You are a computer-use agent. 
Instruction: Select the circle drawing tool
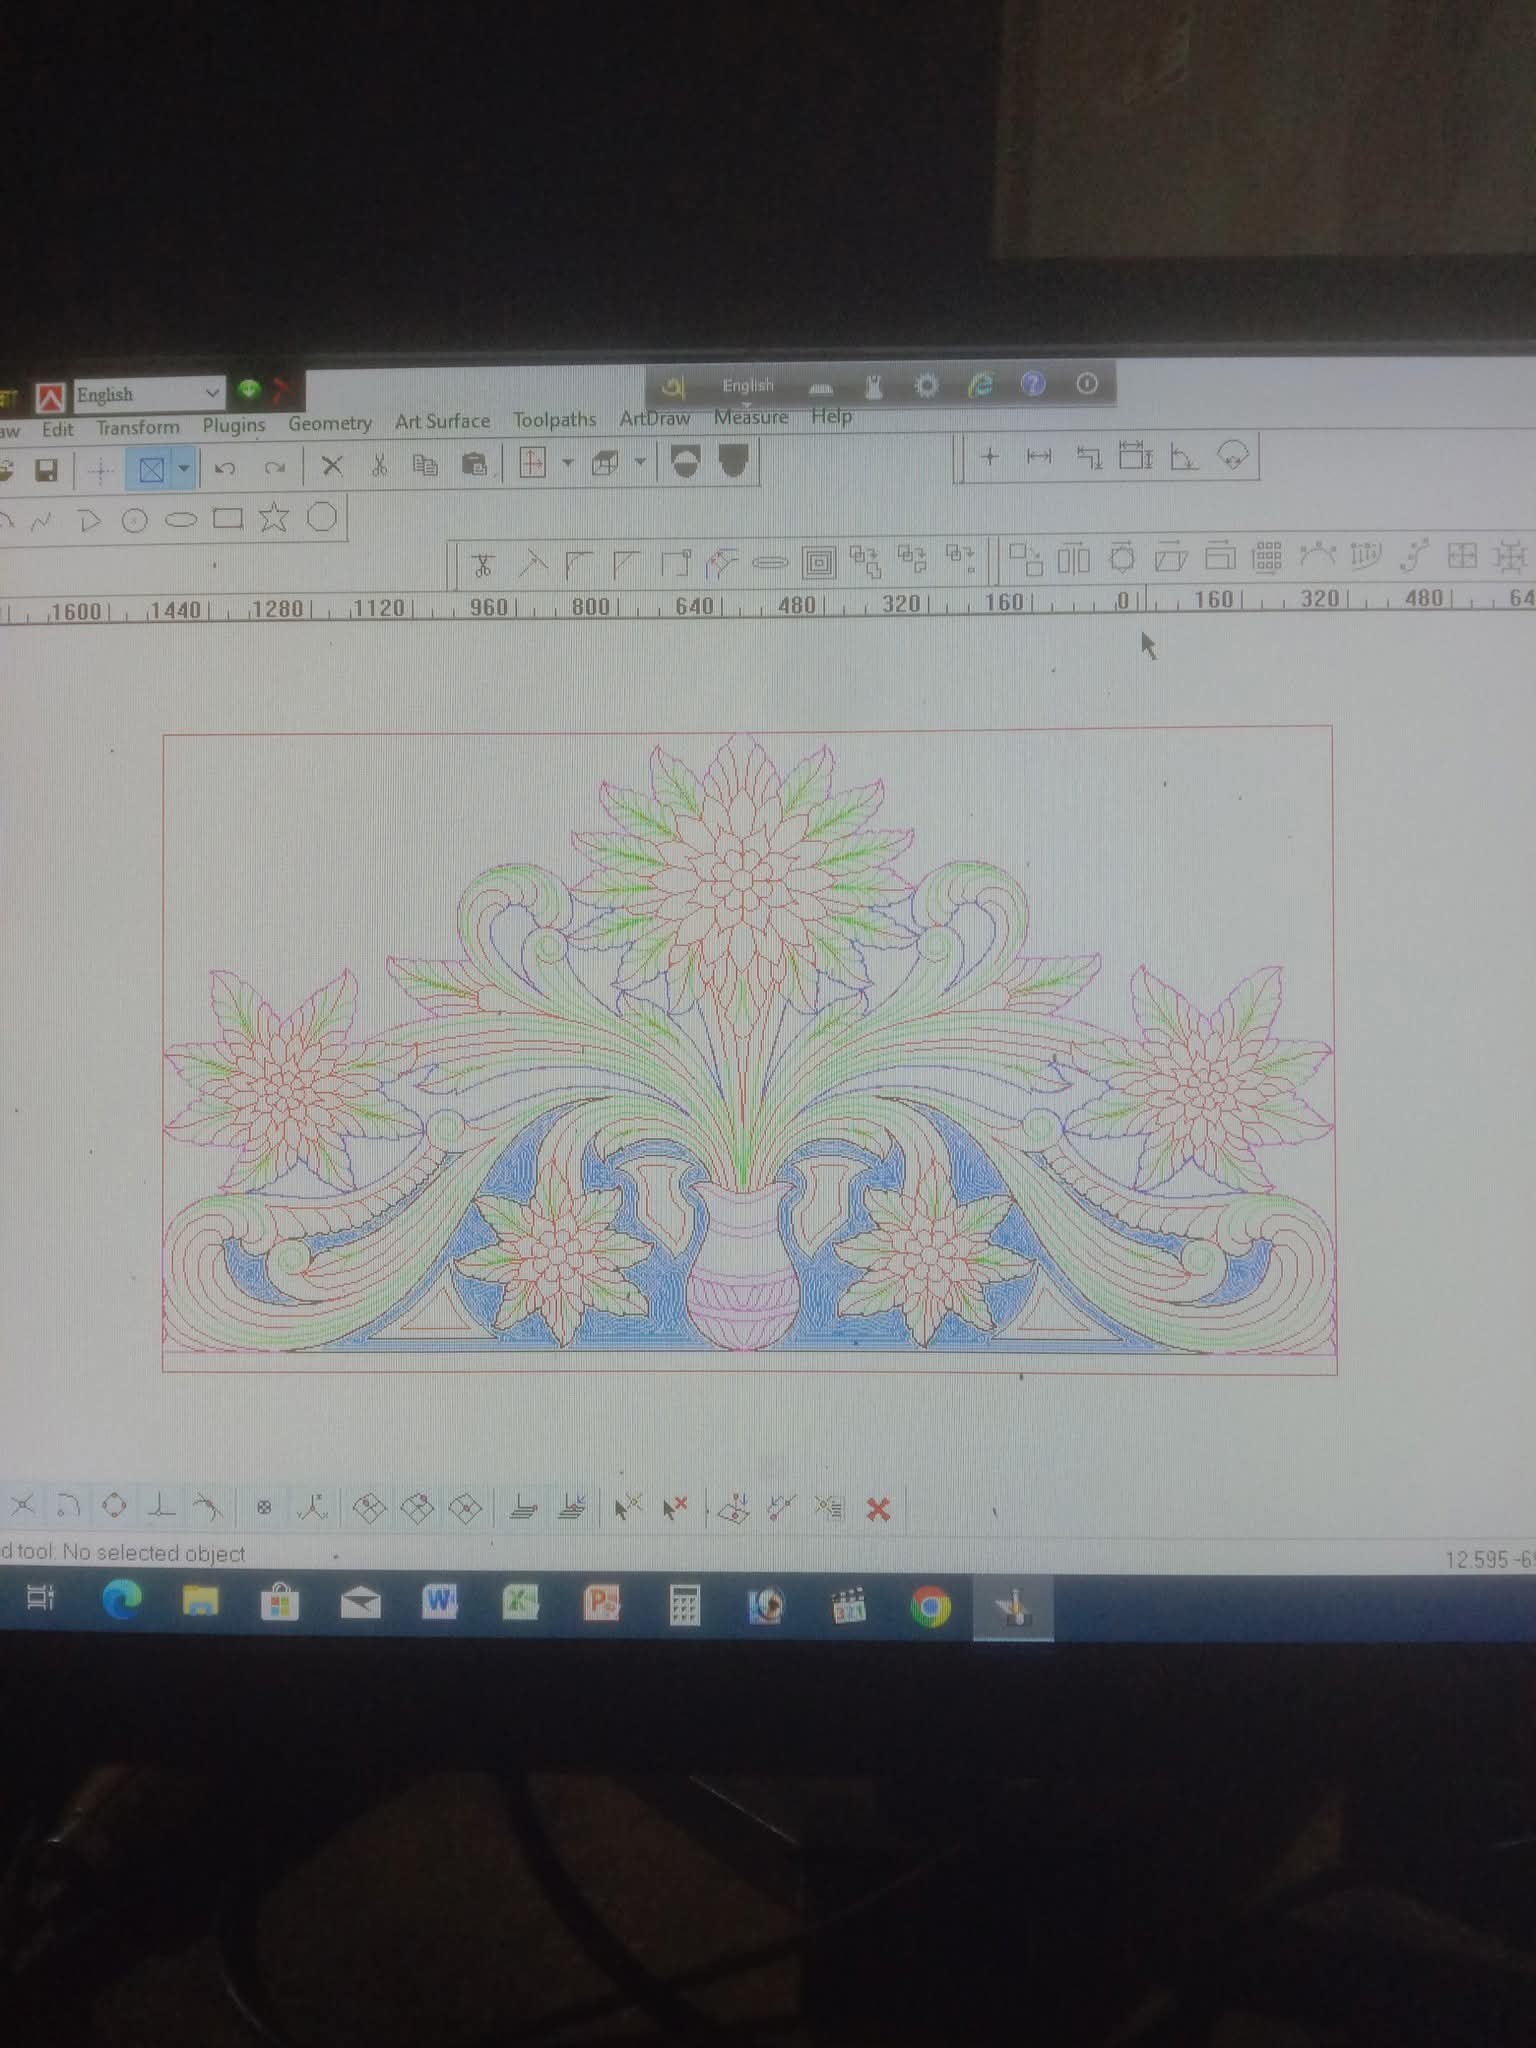coord(134,520)
